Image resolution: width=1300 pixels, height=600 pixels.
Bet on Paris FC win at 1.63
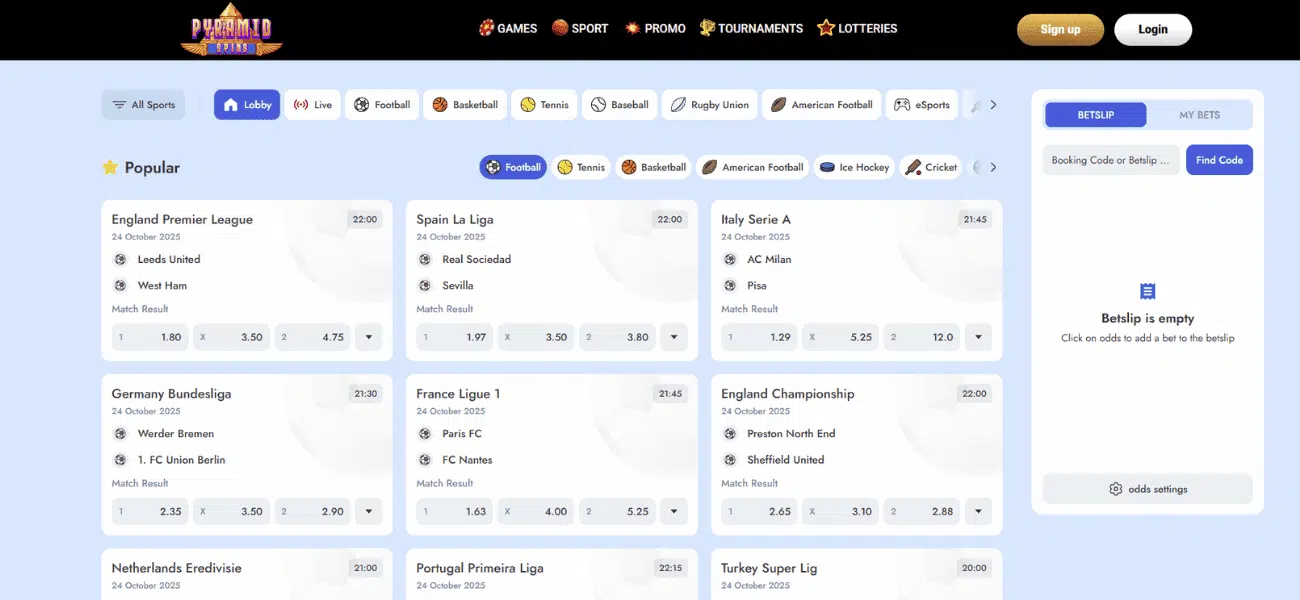pos(455,511)
